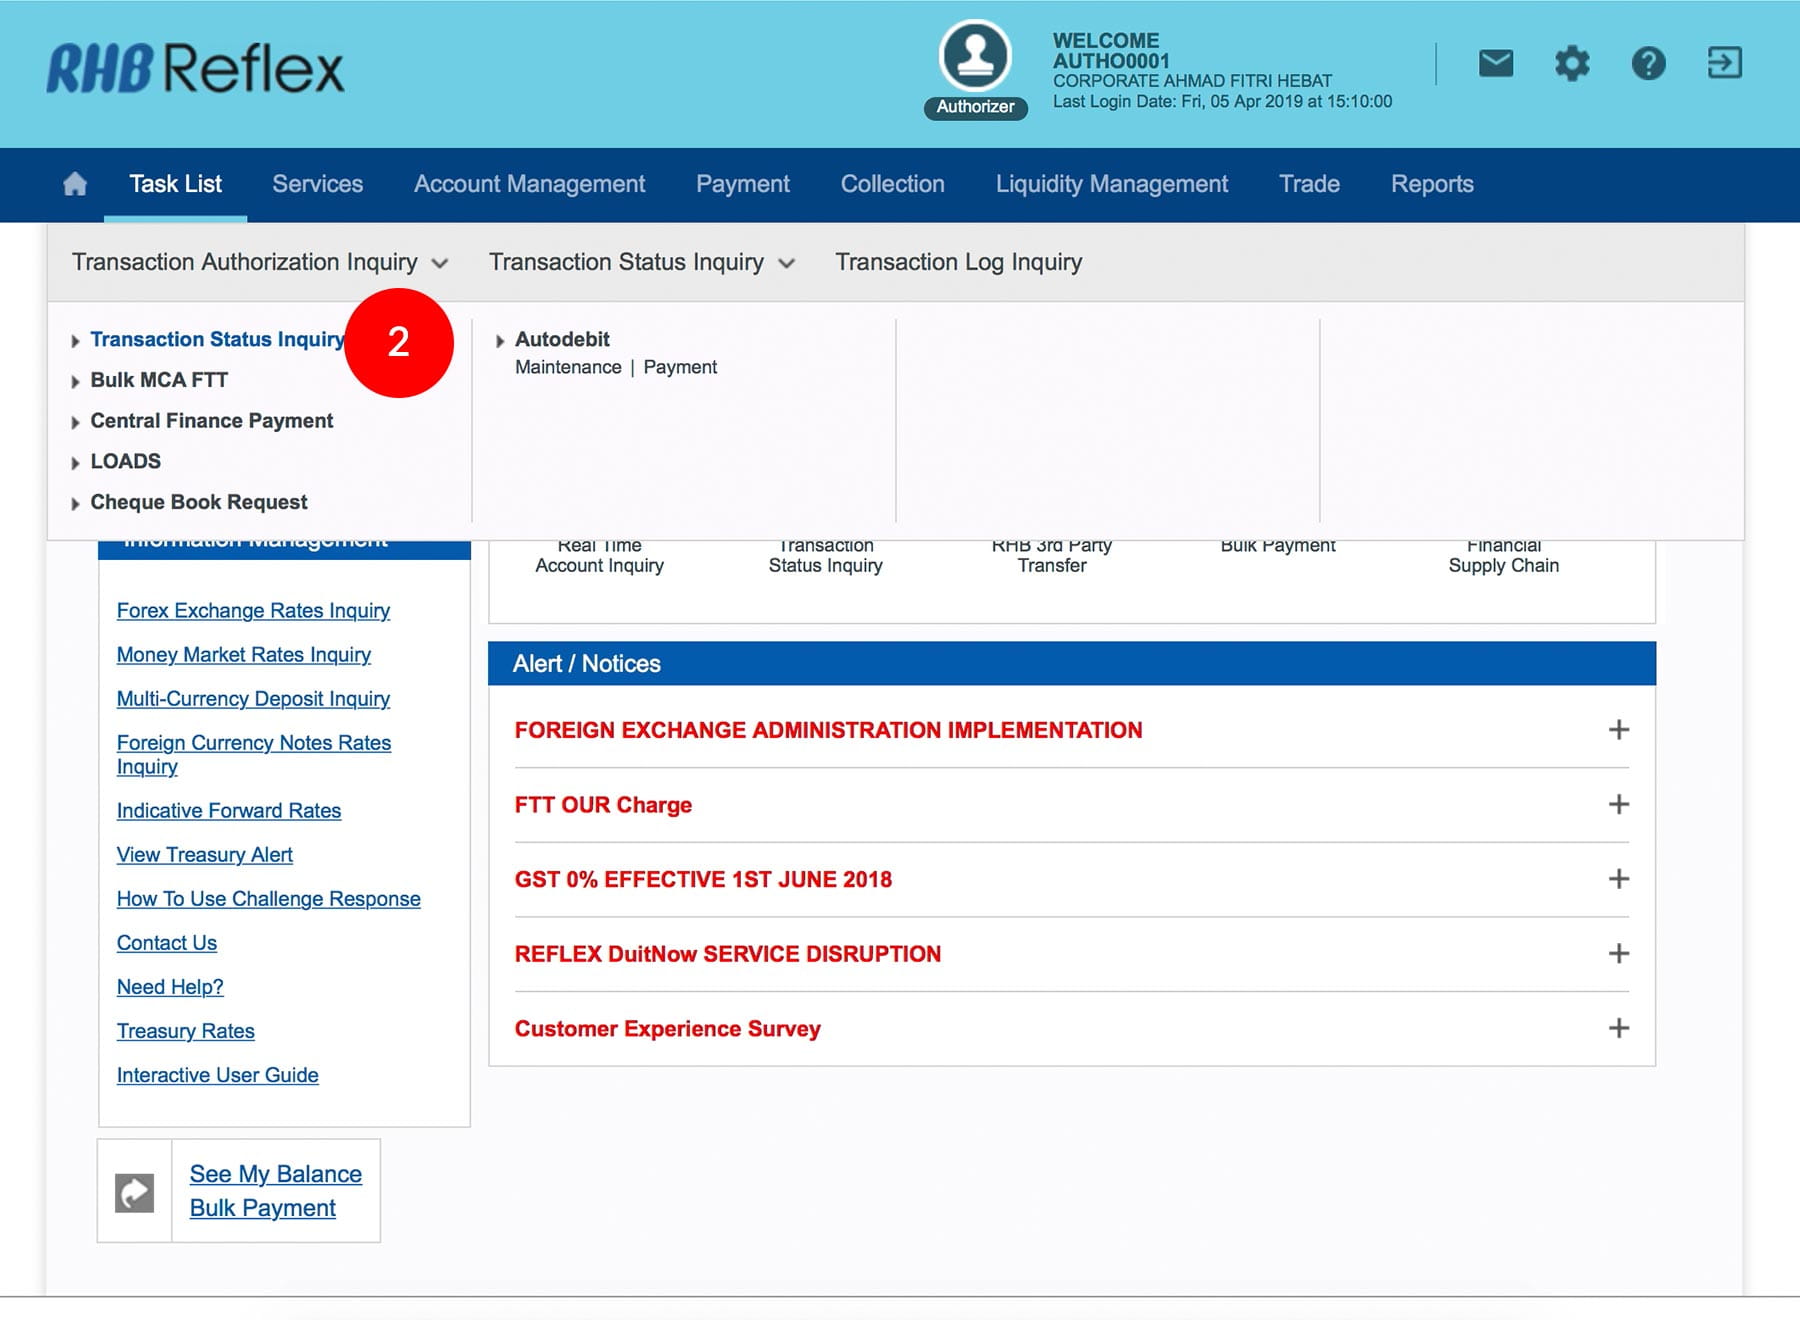This screenshot has width=1800, height=1320.
Task: Expand Transaction Authorization Inquiry dropdown
Action: coord(259,262)
